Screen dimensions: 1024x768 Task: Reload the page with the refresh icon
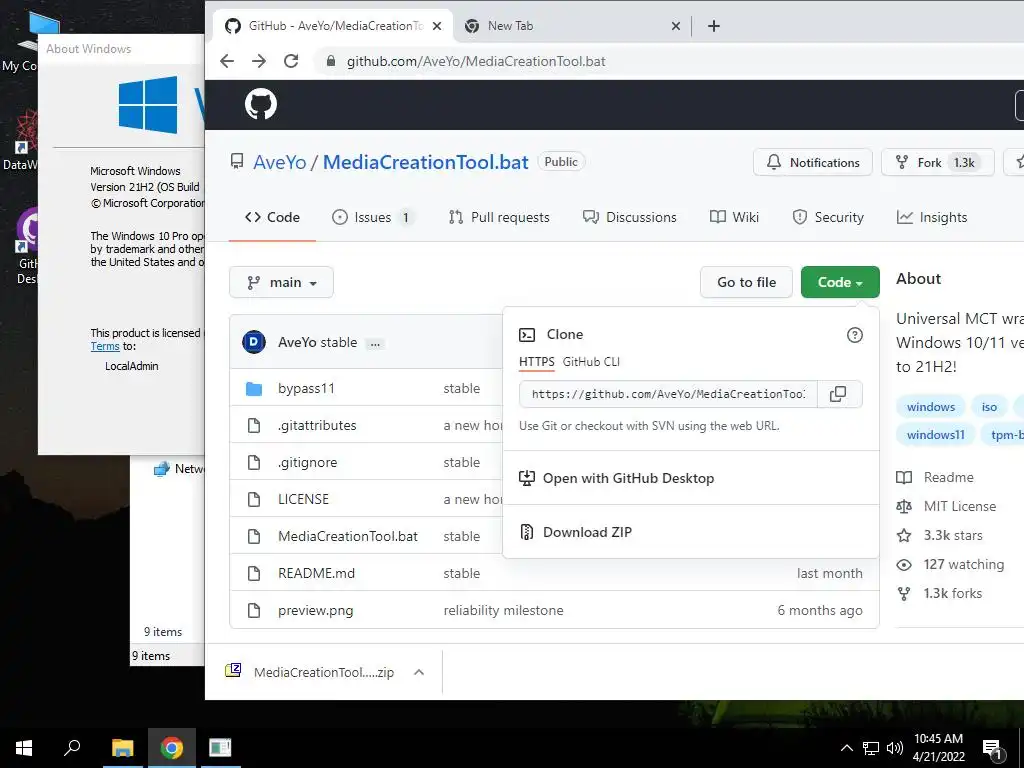[x=291, y=61]
